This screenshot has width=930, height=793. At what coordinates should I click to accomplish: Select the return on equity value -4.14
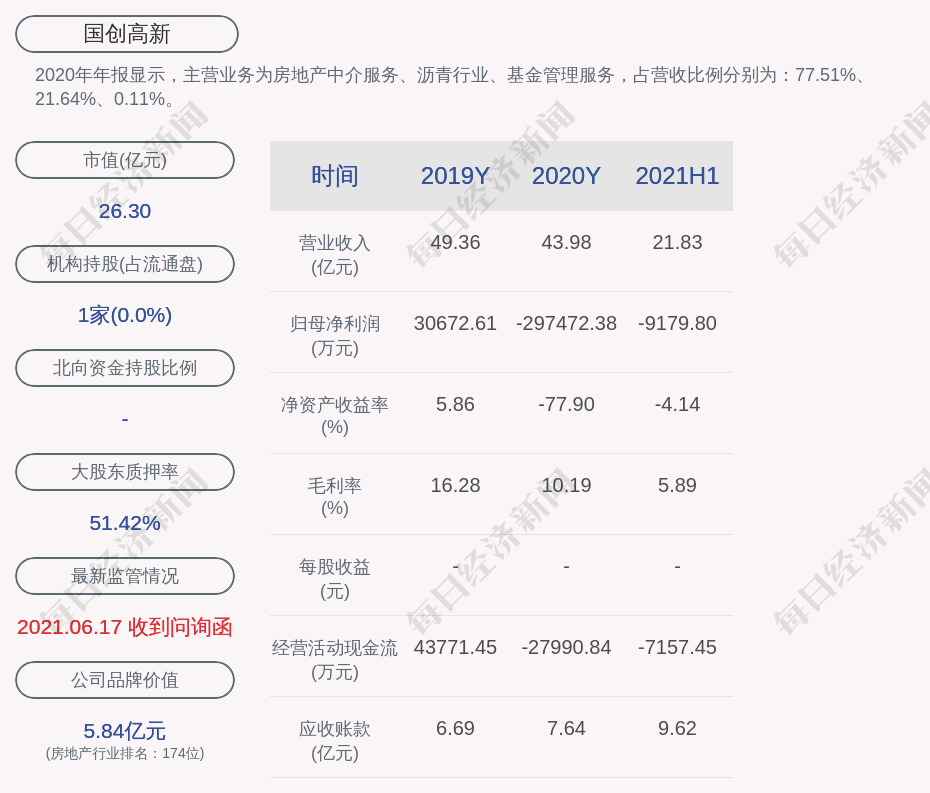click(x=677, y=405)
